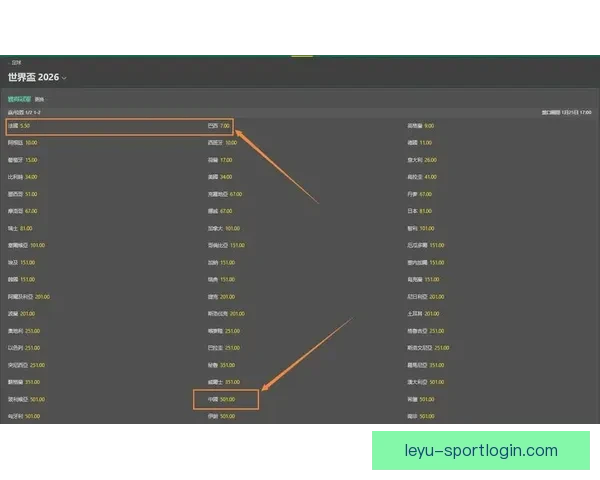Choose the 41.00 odds selection
The width and height of the screenshot is (600, 480).
coord(430,177)
